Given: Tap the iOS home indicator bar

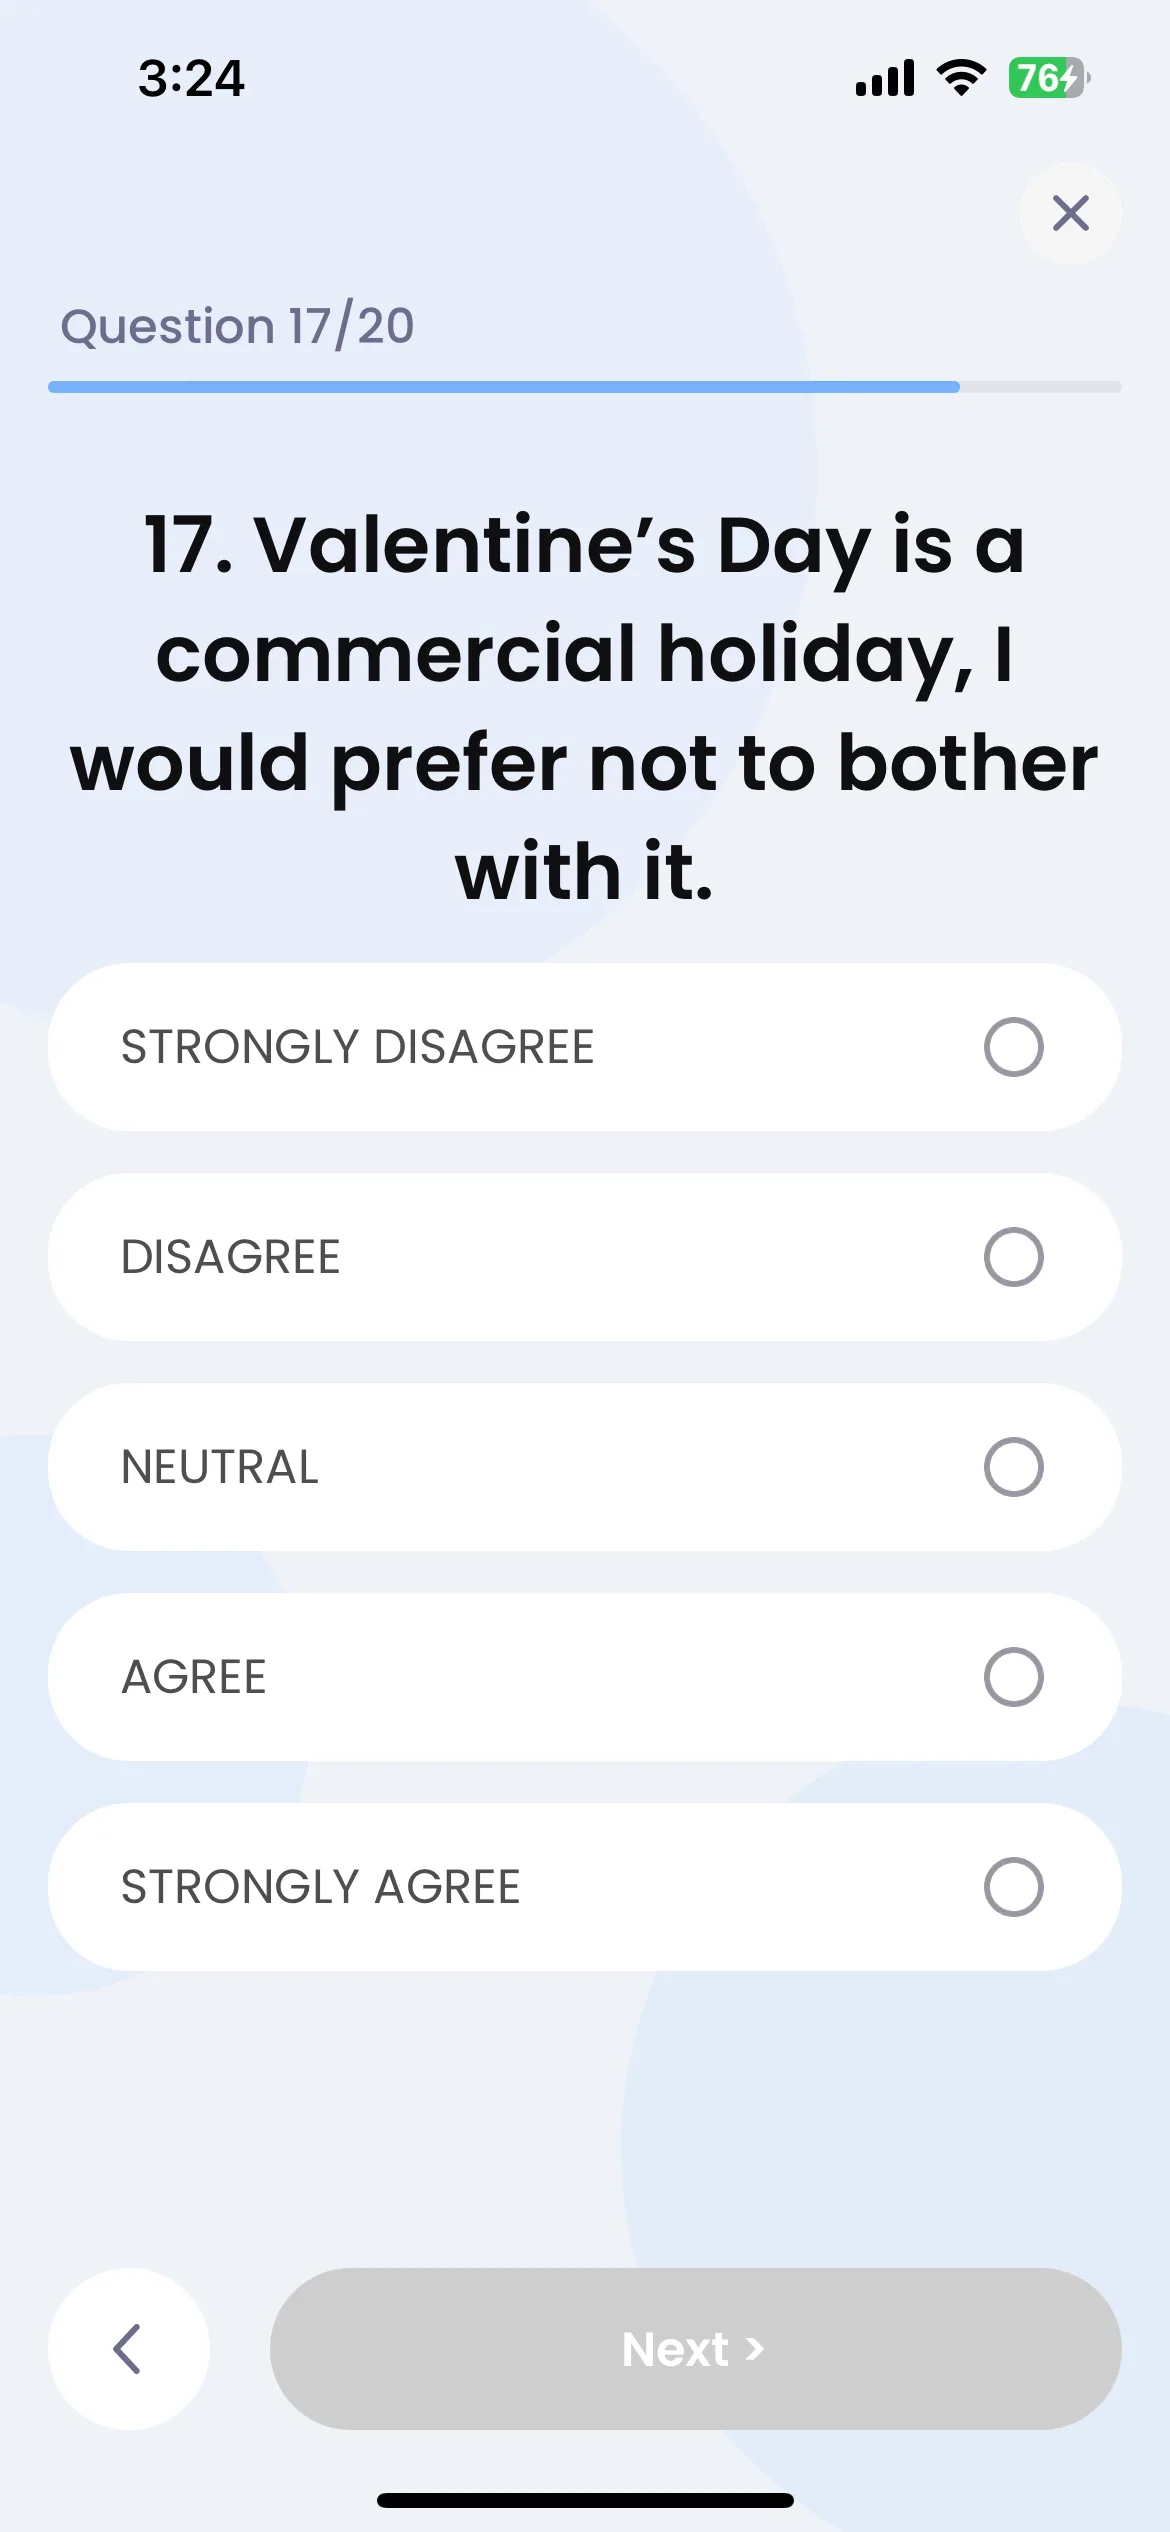Looking at the screenshot, I should 585,2500.
